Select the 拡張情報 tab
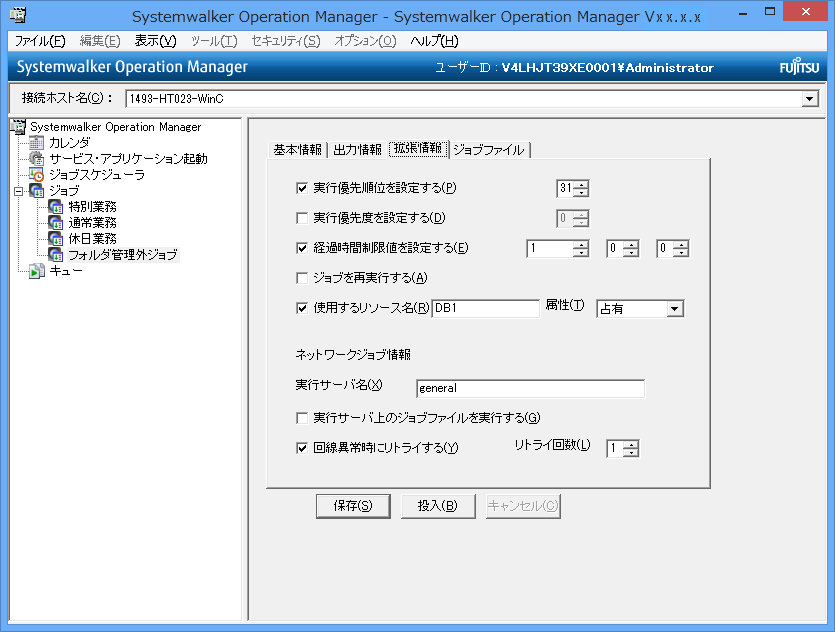835x632 pixels. pyautogui.click(x=418, y=149)
